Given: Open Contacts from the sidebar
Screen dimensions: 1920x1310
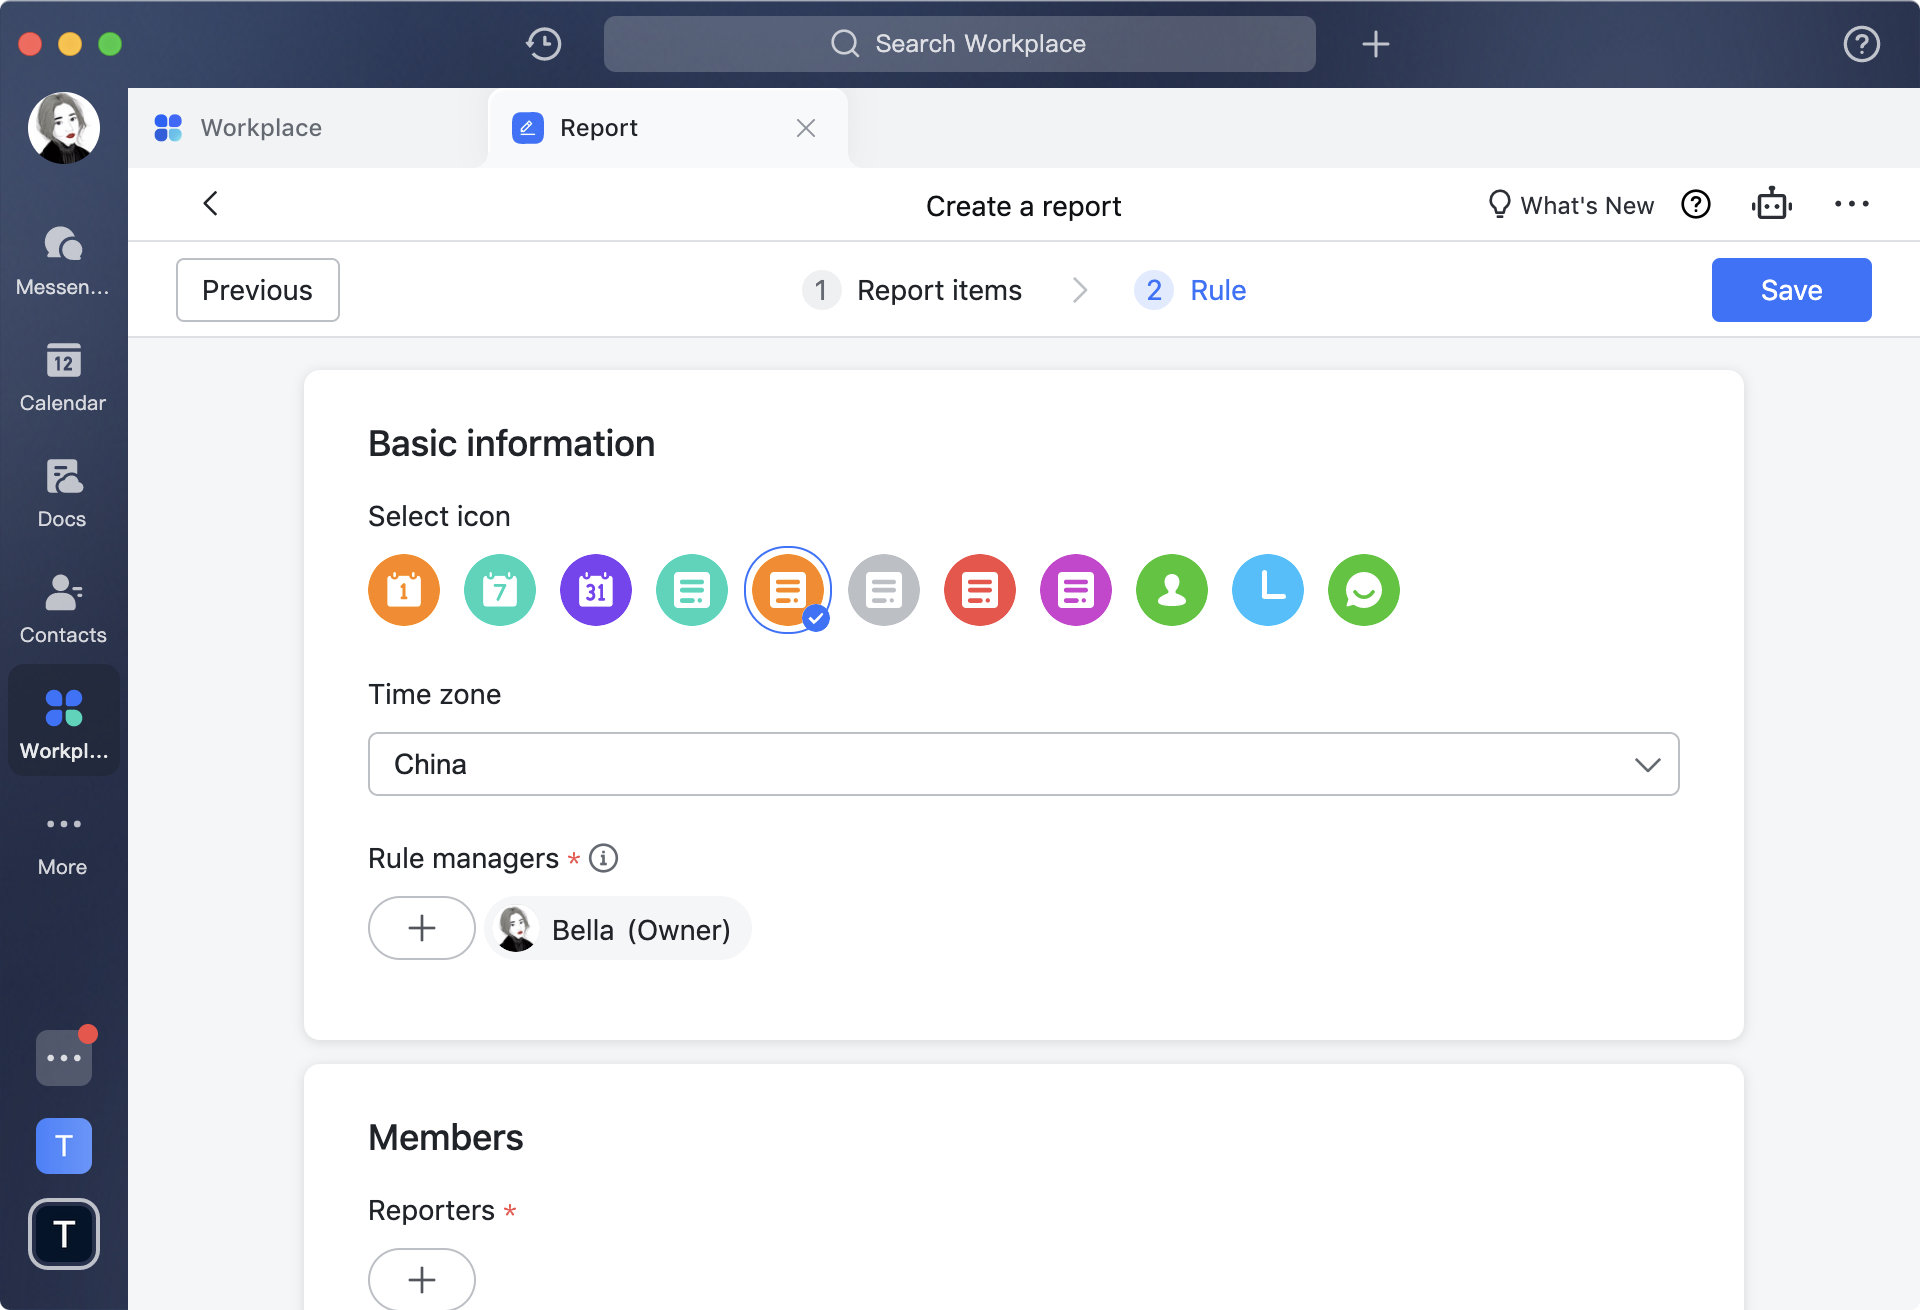Looking at the screenshot, I should point(63,609).
